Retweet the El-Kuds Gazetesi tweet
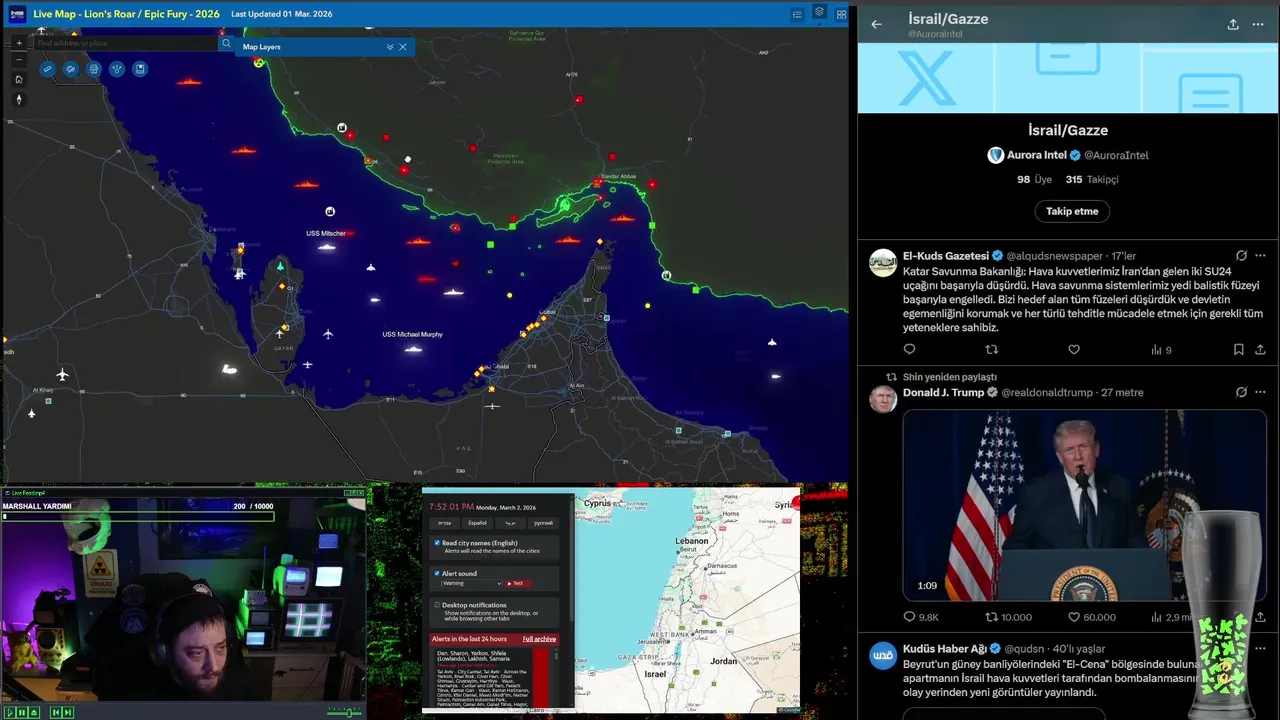1280x720 pixels. pyautogui.click(x=992, y=350)
